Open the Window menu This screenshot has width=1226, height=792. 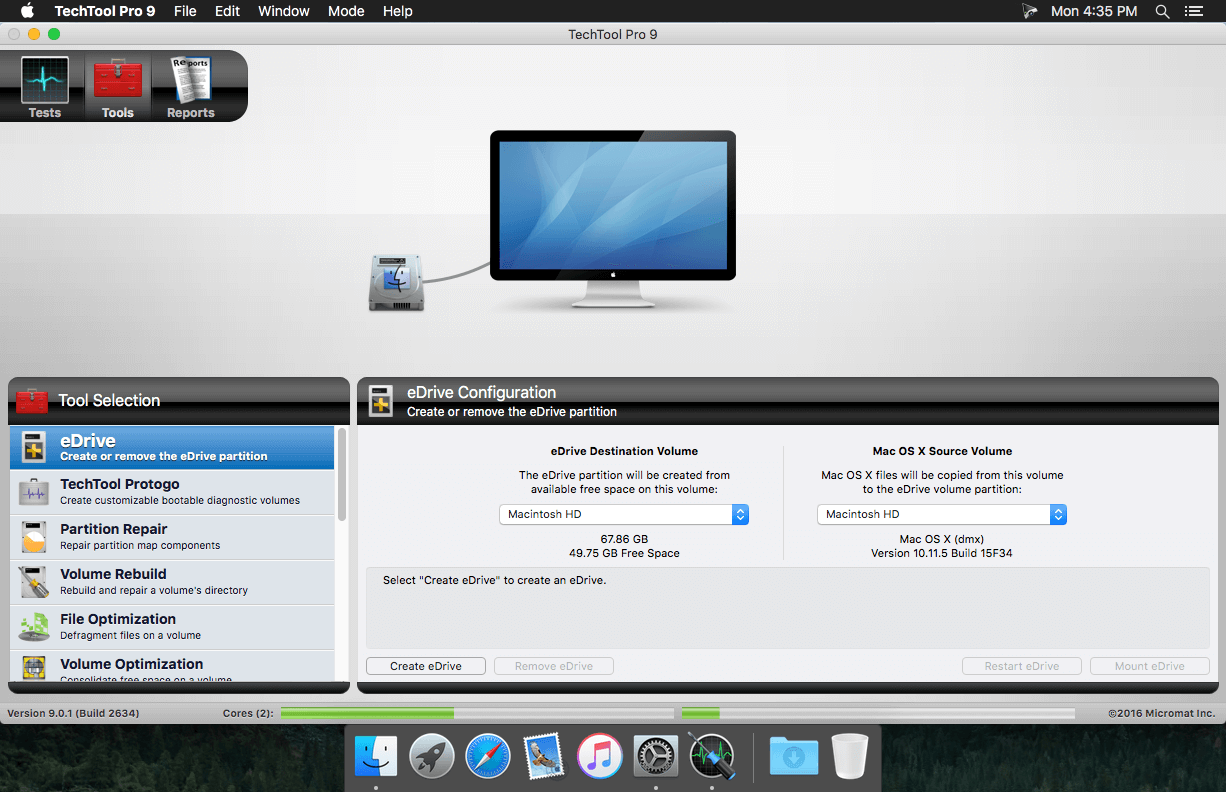[x=283, y=12]
